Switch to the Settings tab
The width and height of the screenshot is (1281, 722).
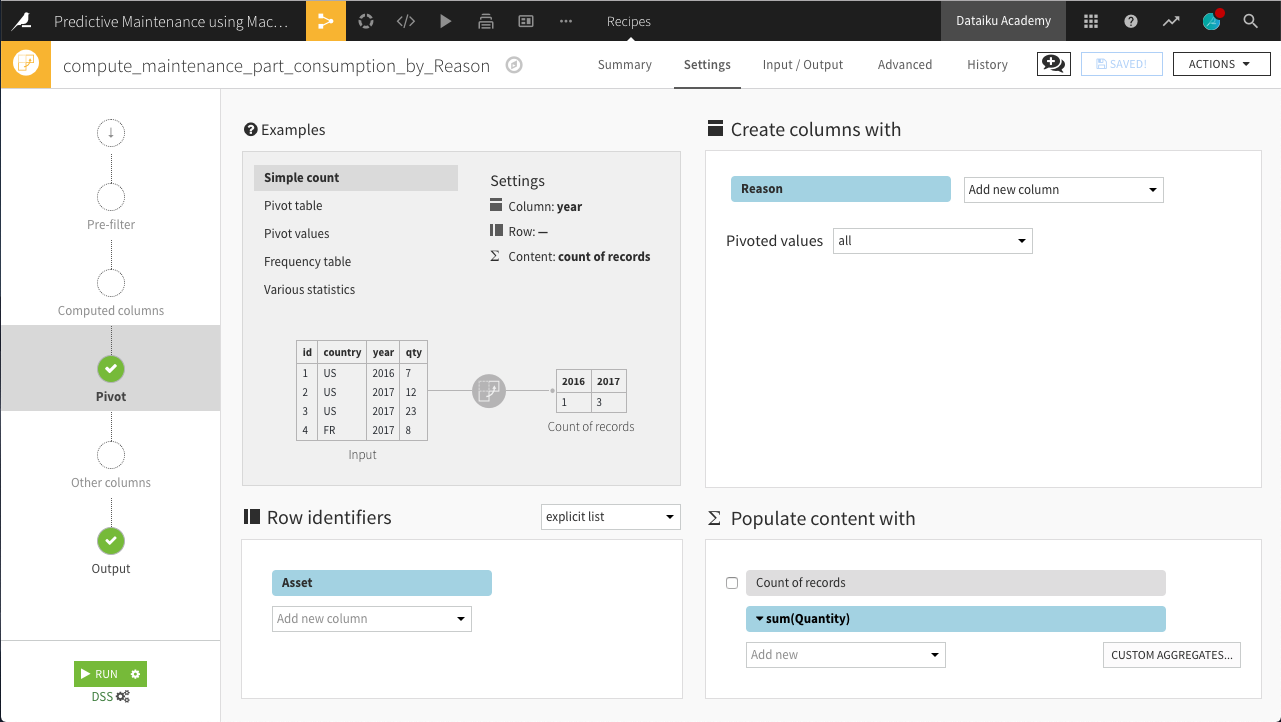707,65
